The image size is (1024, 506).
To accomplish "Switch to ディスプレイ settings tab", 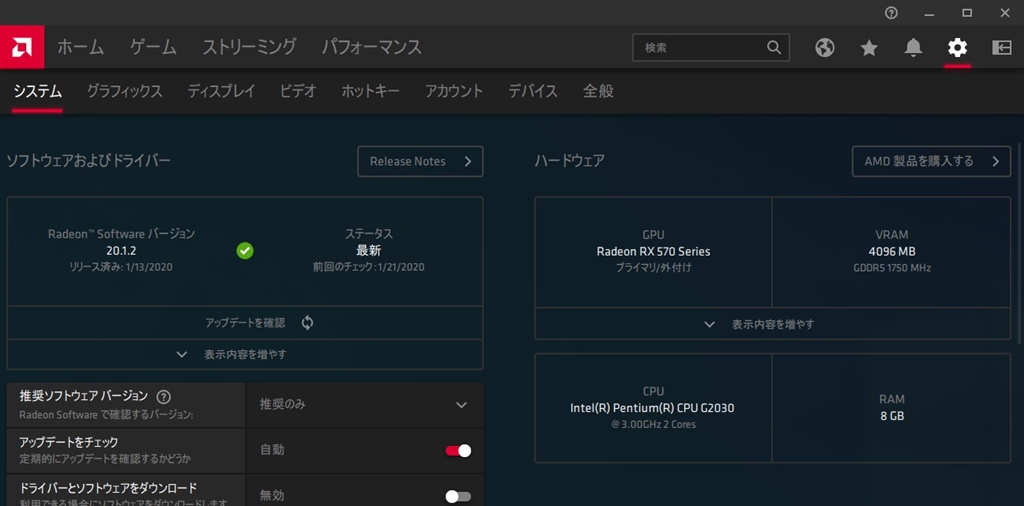I will [221, 91].
